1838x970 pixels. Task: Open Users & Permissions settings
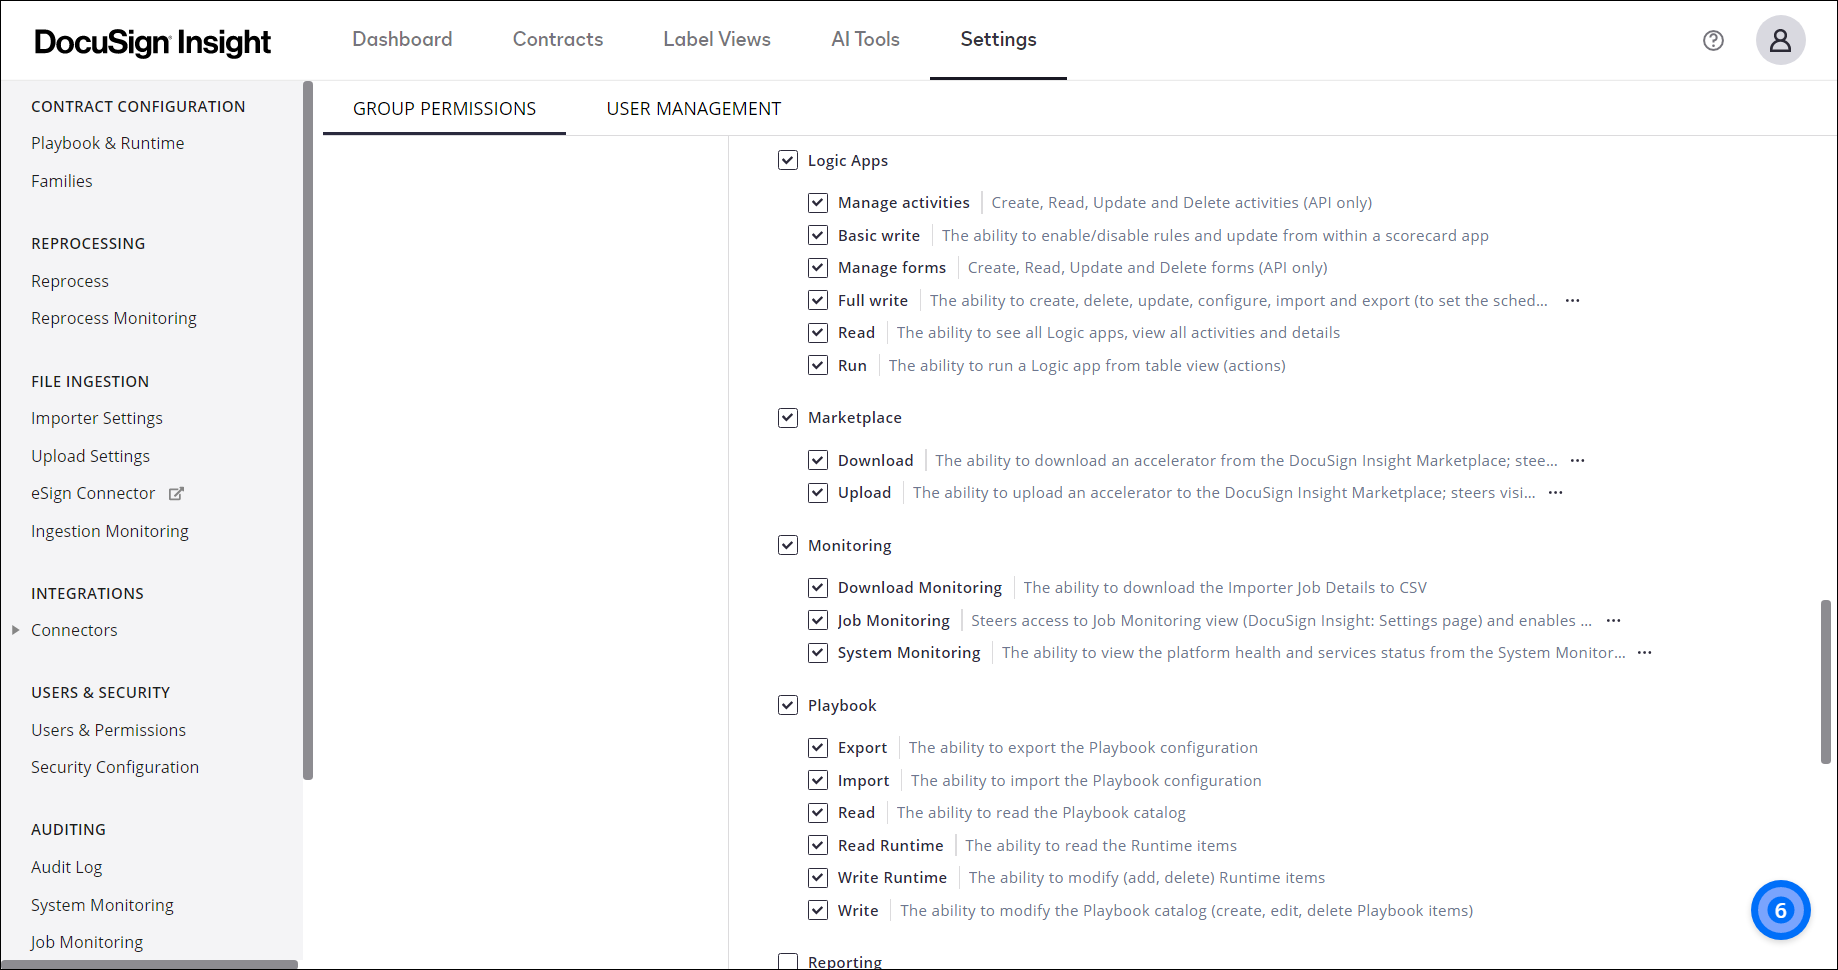pyautogui.click(x=108, y=730)
